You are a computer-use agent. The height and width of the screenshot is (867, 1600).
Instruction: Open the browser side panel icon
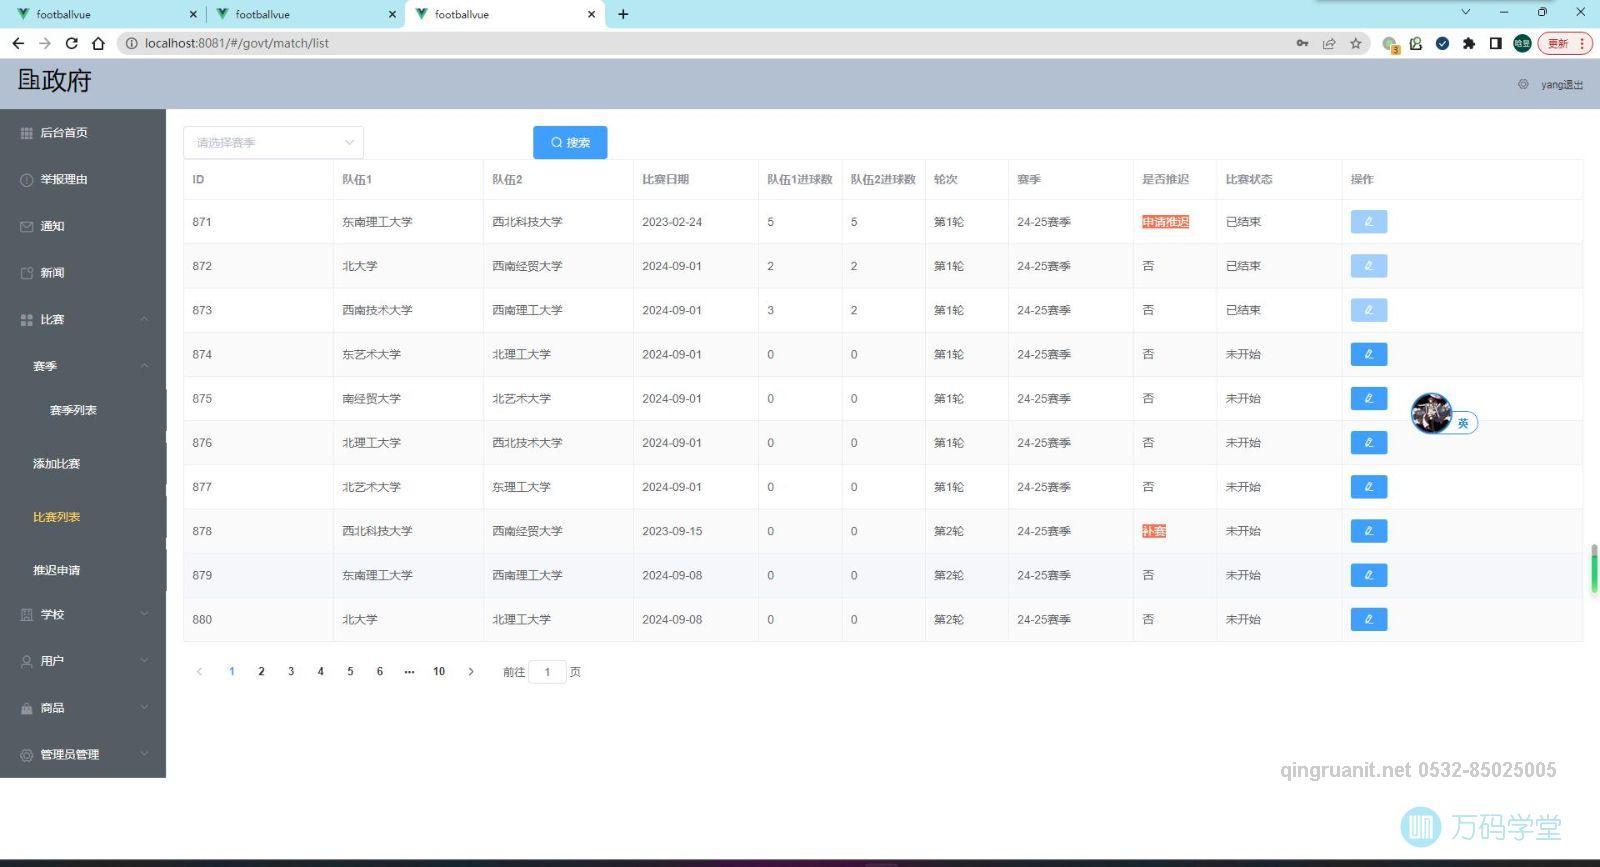1496,43
